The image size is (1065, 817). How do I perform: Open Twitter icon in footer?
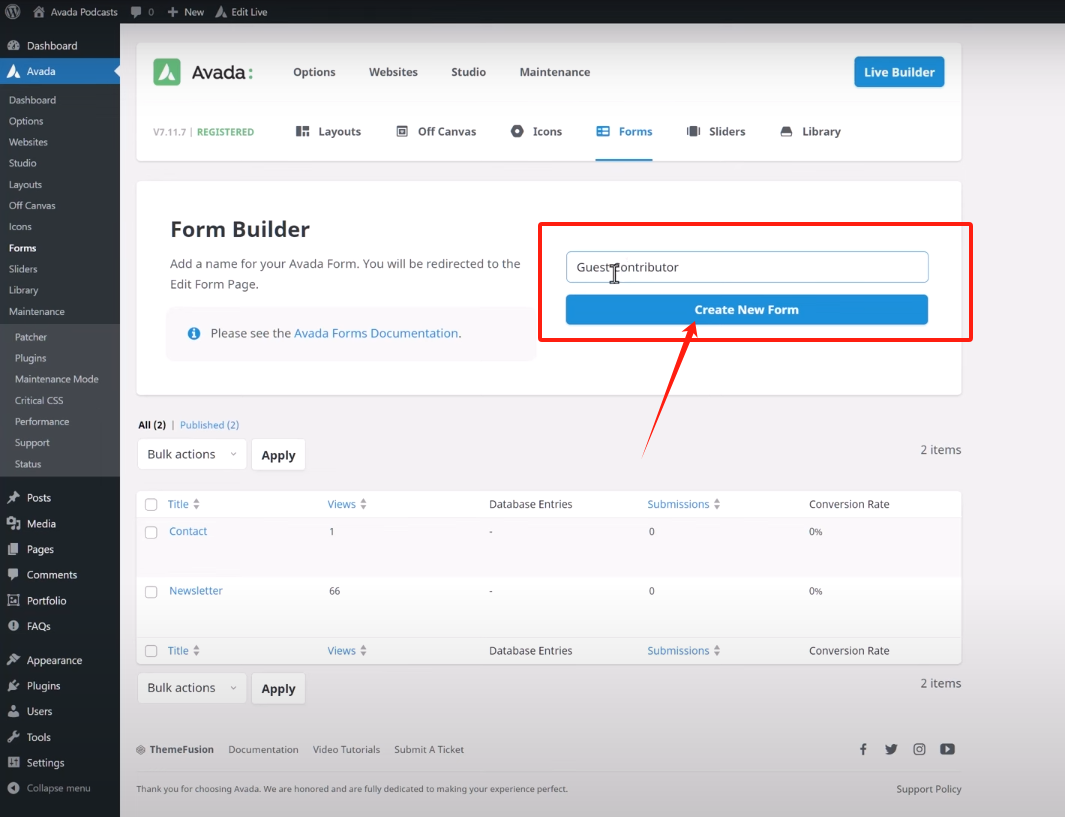[891, 749]
